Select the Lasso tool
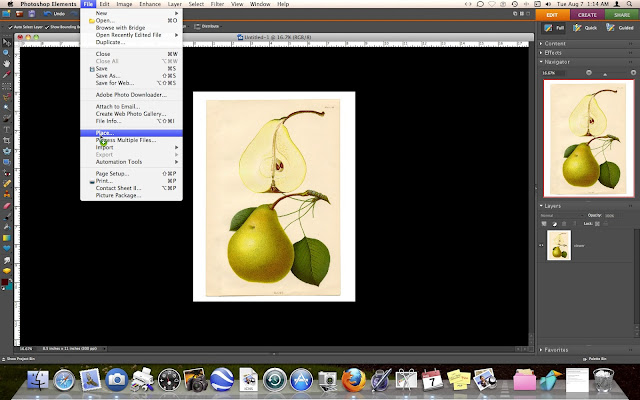The height and width of the screenshot is (400, 640). click(7, 97)
